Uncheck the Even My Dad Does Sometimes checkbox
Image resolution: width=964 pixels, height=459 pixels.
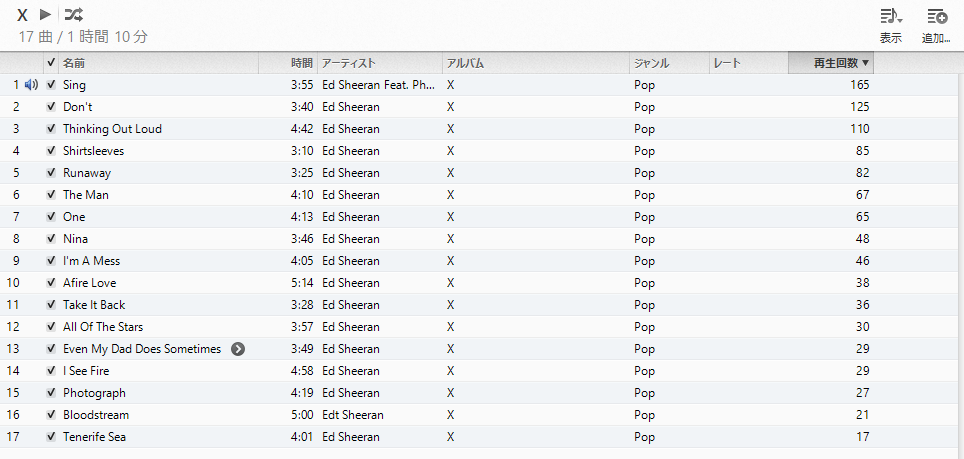[51, 349]
